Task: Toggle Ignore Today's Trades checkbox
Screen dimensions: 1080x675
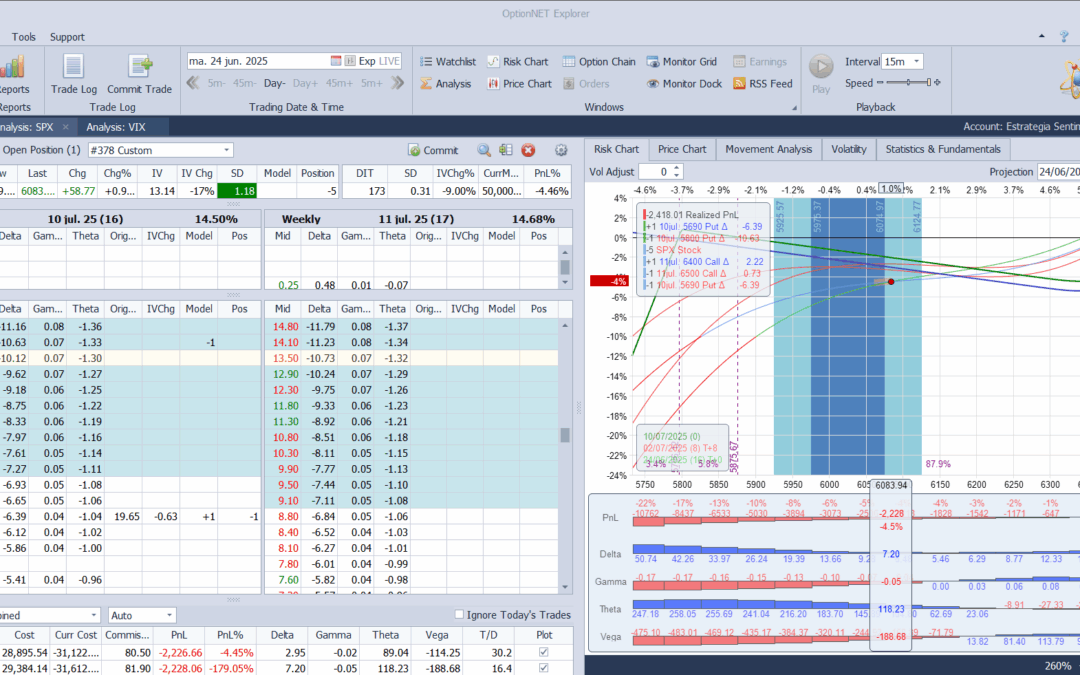Action: [x=459, y=614]
